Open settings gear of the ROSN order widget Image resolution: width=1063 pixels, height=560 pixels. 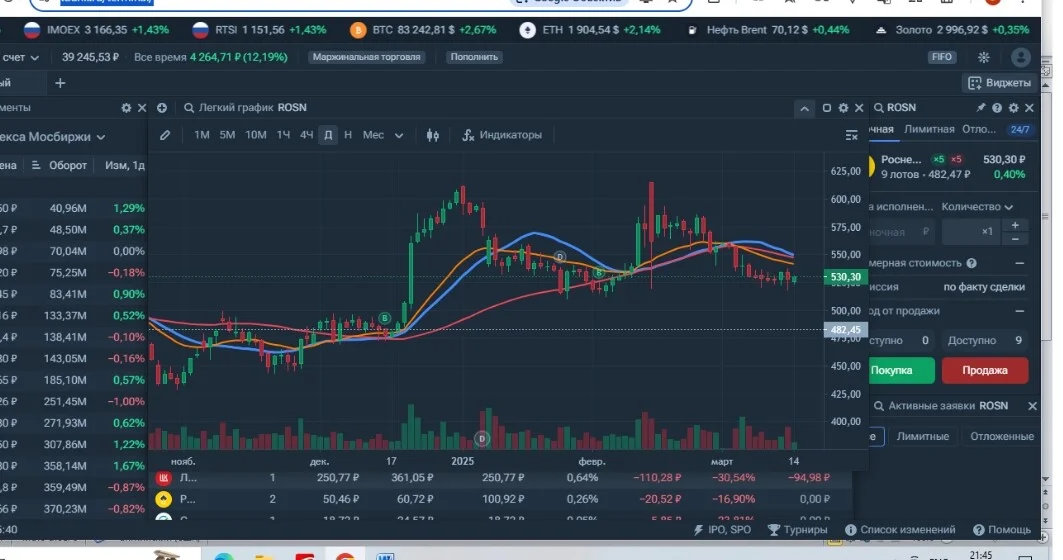(1014, 108)
